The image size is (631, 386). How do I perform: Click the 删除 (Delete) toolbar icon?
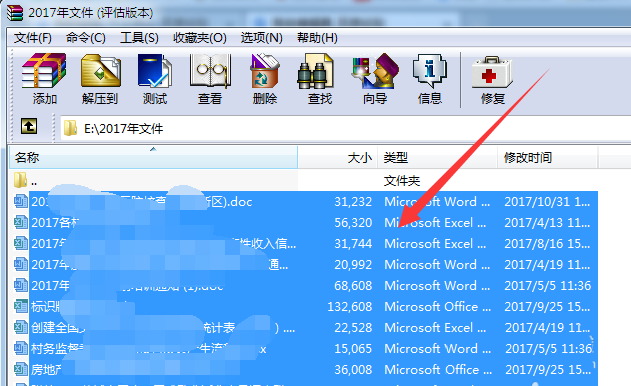pos(264,71)
